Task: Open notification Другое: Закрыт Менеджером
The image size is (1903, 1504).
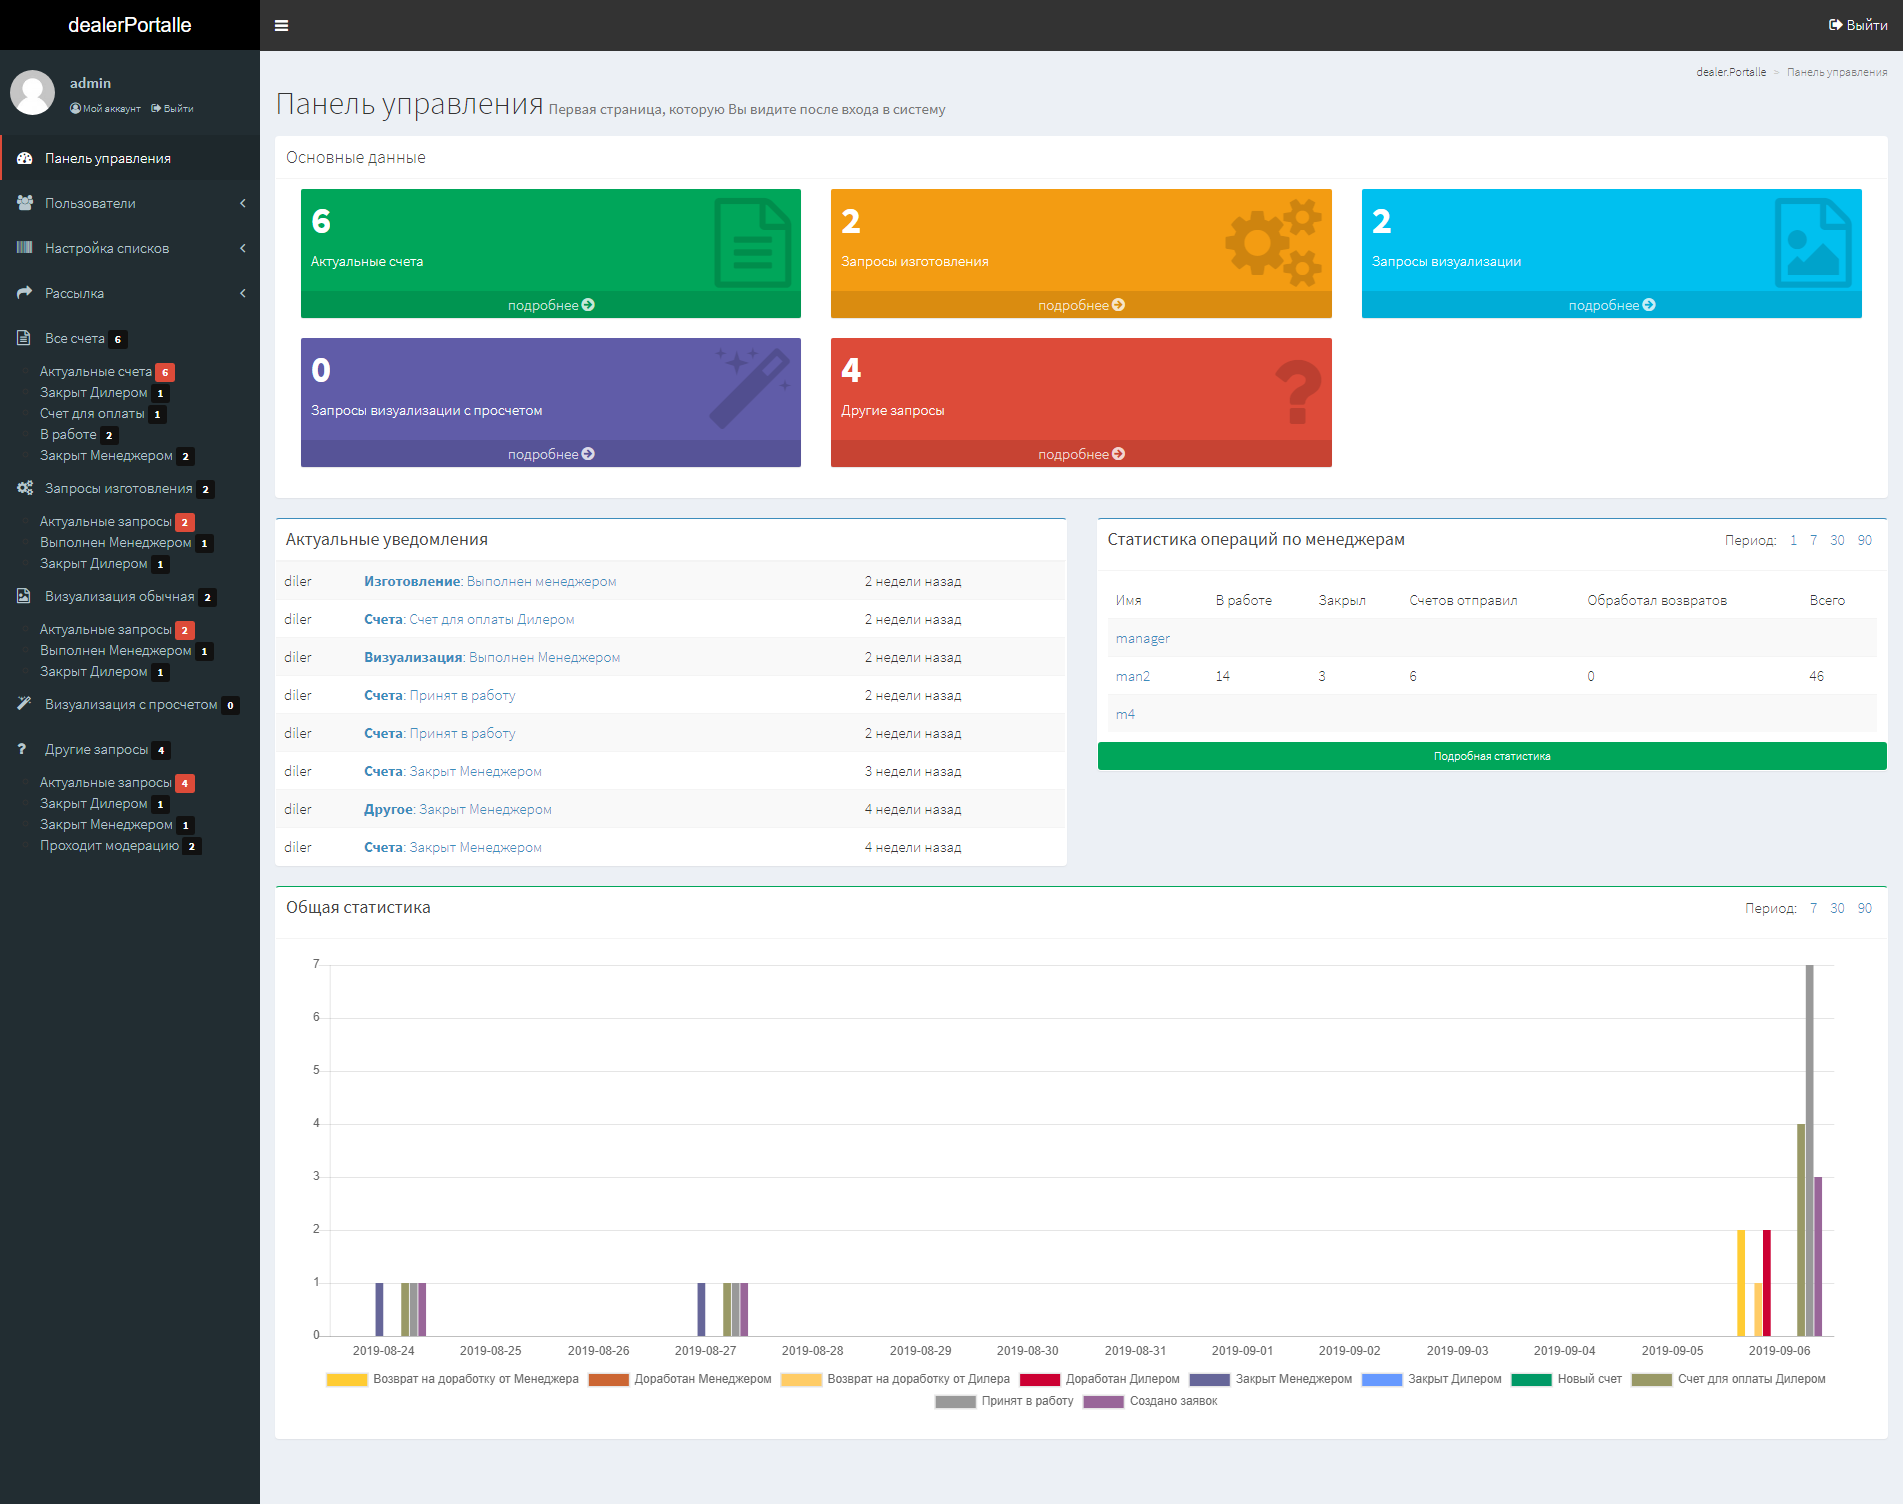Action: coord(458,809)
